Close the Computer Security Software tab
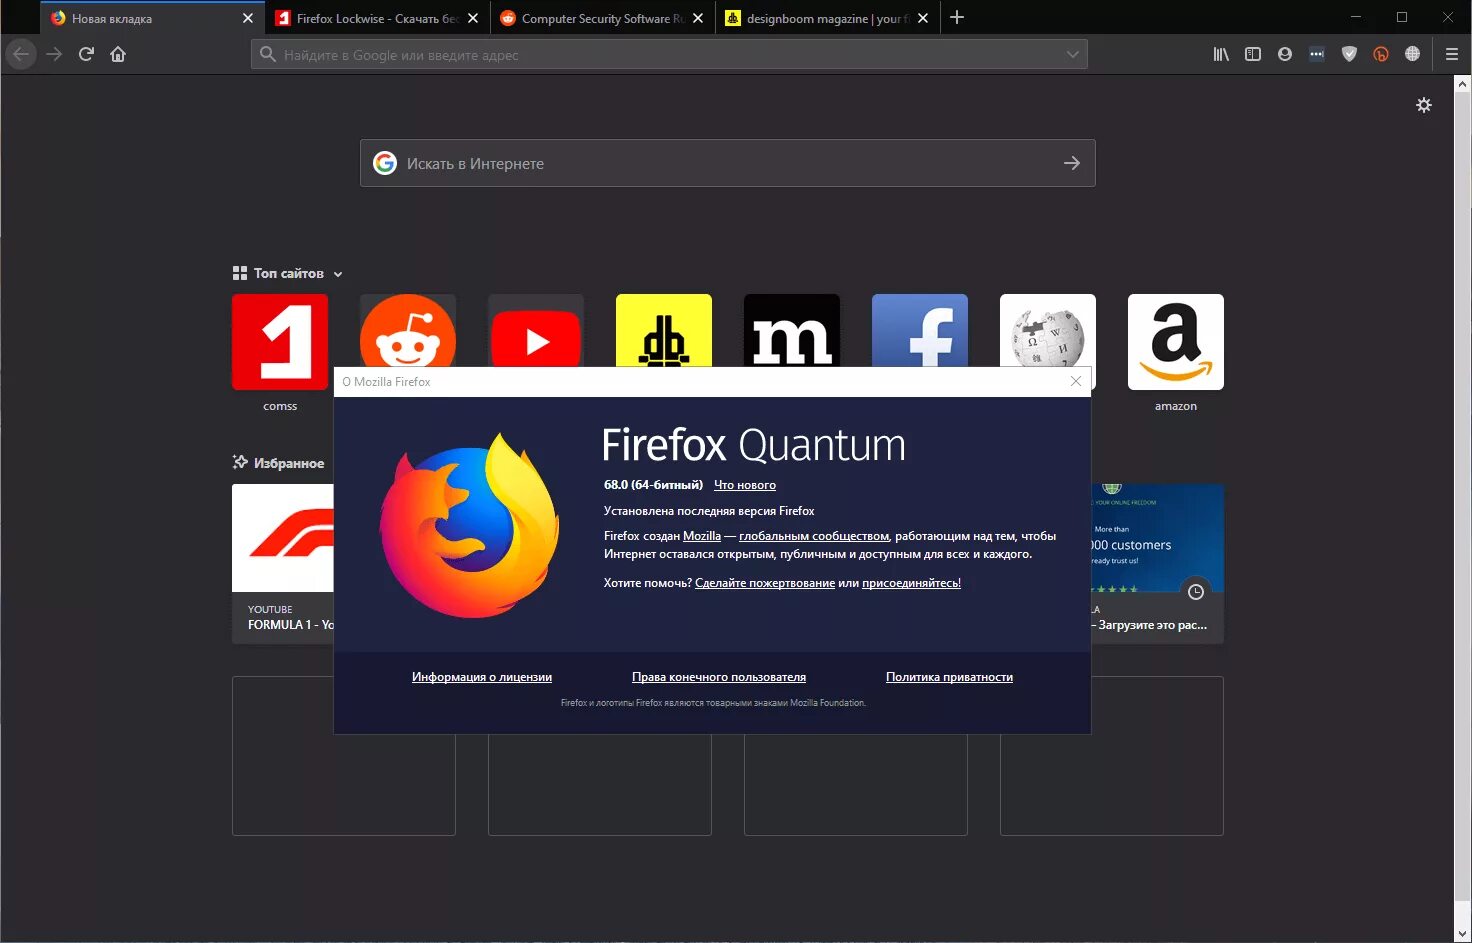This screenshot has width=1472, height=943. 698,18
